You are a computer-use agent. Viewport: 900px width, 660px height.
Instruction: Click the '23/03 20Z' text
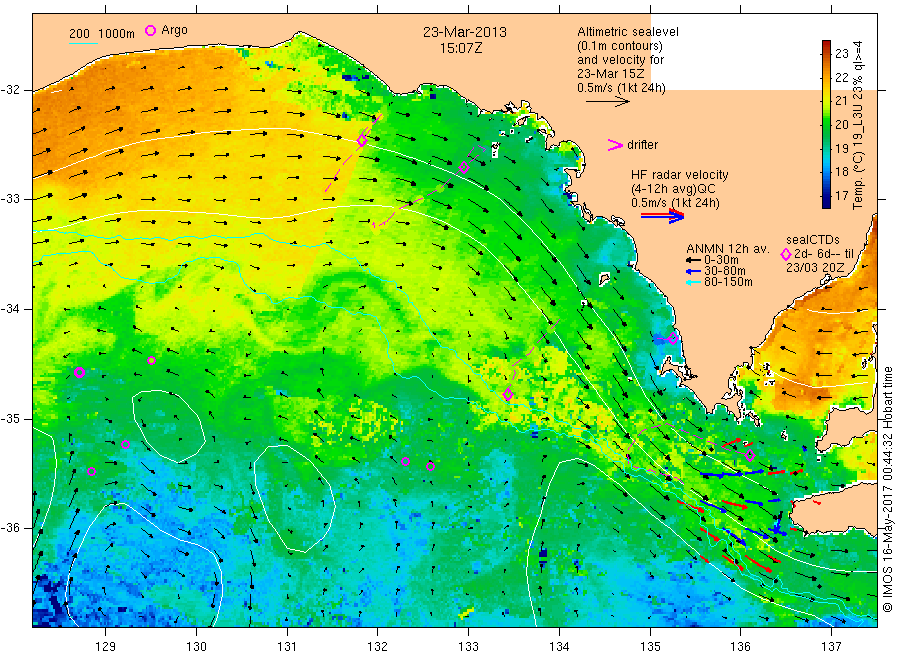pyautogui.click(x=815, y=268)
